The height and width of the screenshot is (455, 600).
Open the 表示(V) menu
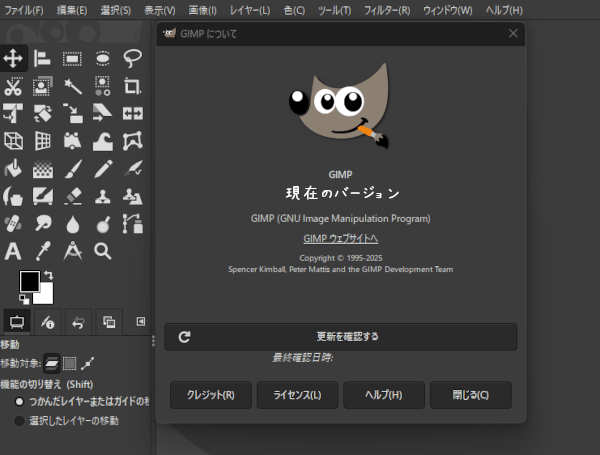(x=160, y=10)
